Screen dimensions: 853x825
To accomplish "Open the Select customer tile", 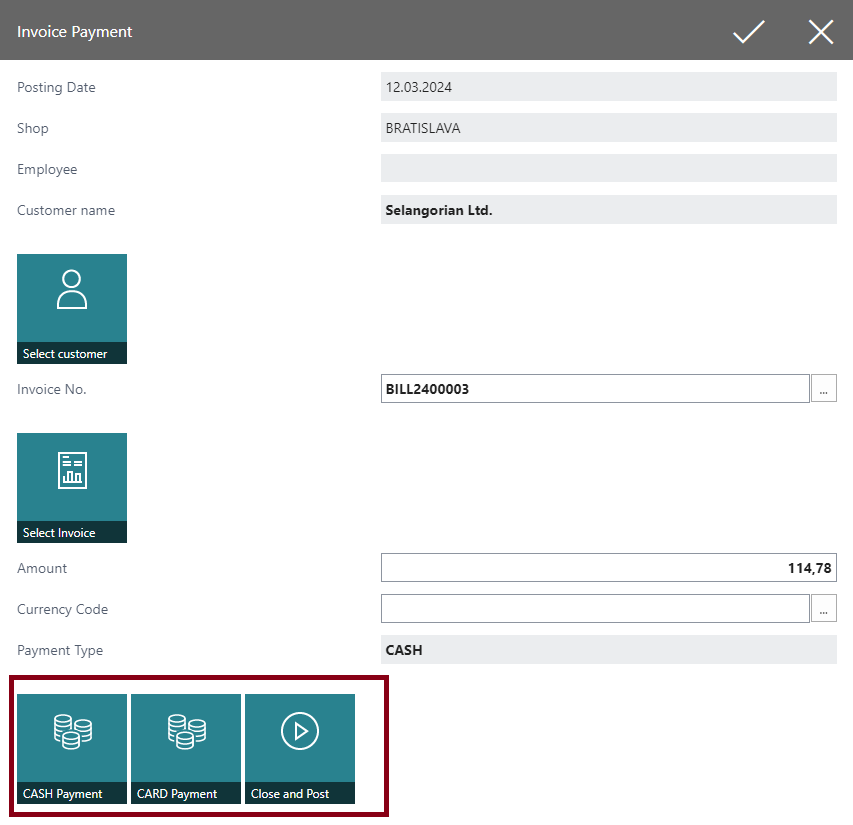I will click(x=72, y=309).
